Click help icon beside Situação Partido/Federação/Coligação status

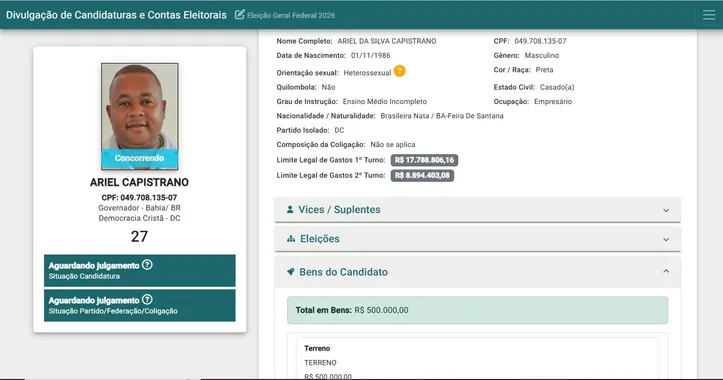(147, 299)
